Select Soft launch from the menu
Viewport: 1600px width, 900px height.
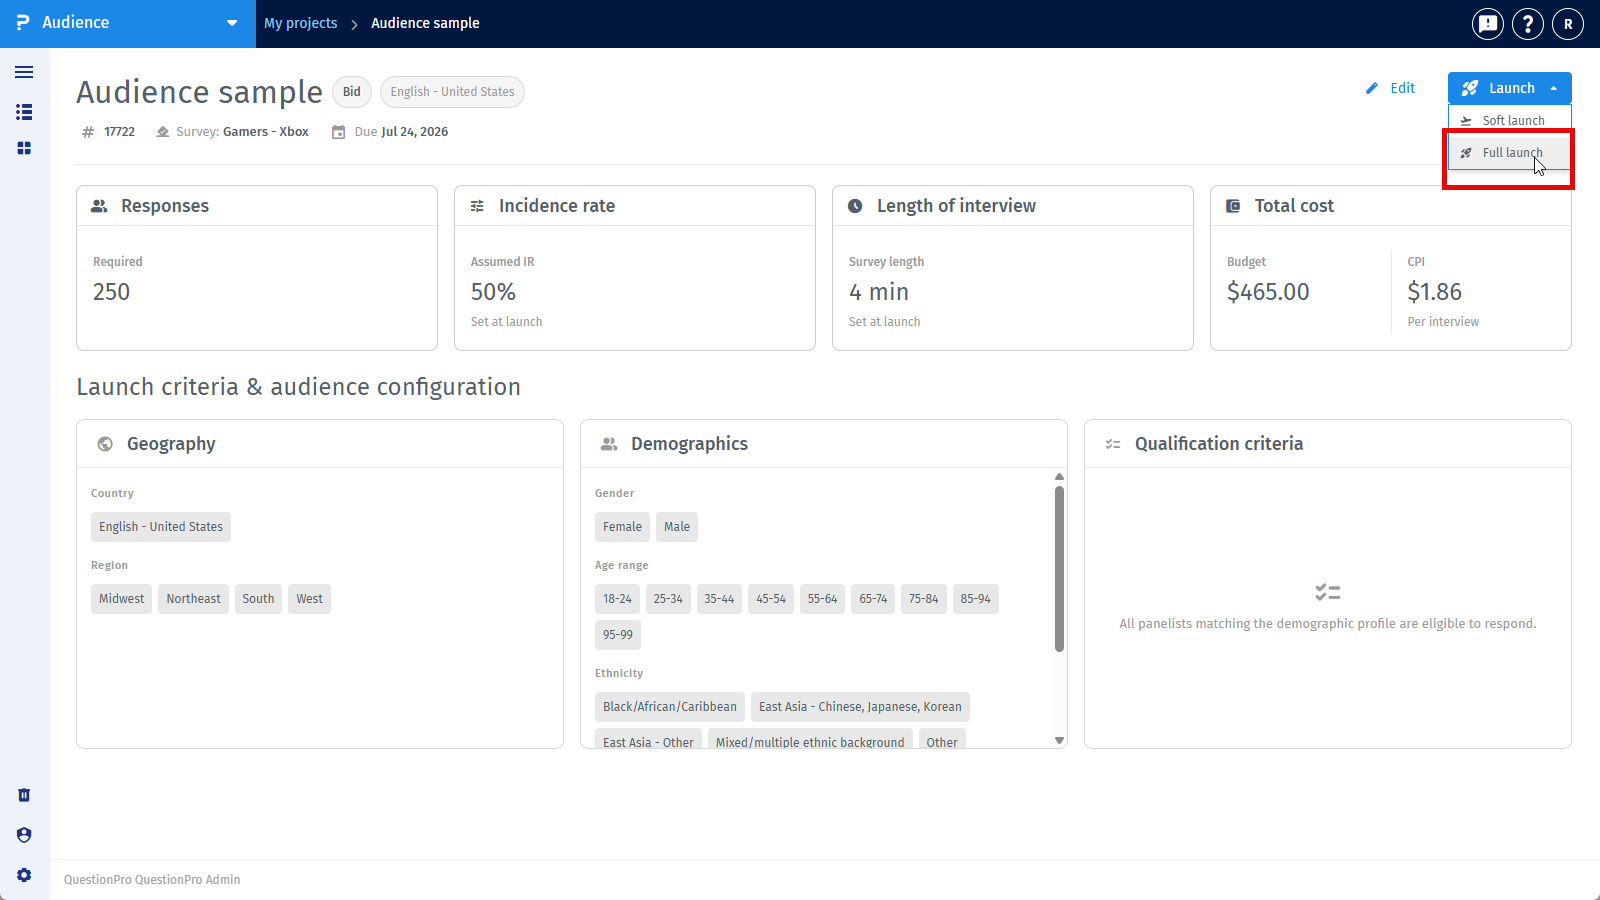1510,120
